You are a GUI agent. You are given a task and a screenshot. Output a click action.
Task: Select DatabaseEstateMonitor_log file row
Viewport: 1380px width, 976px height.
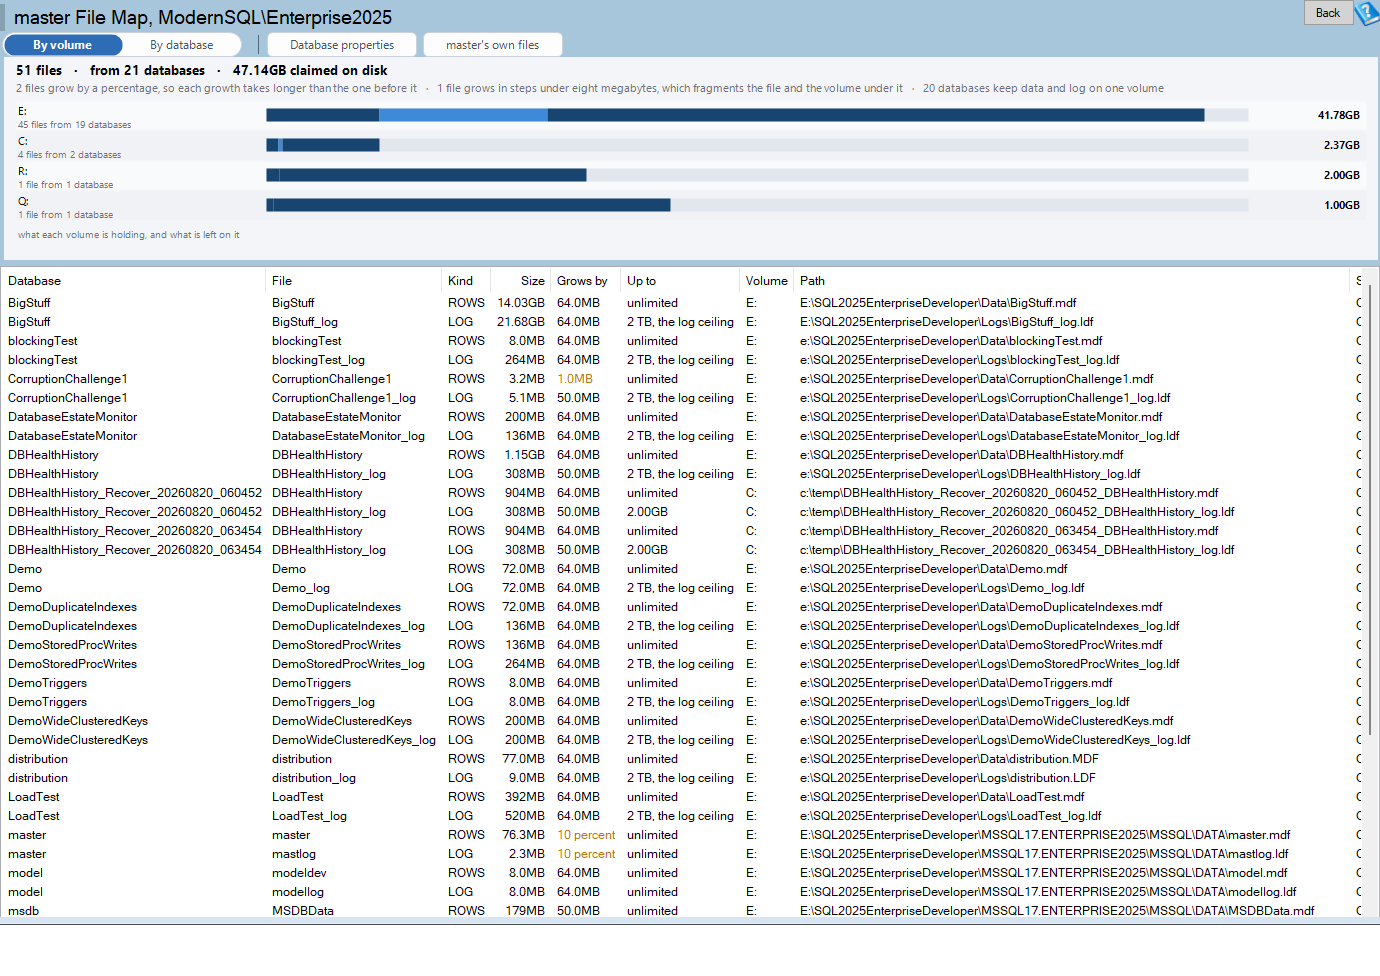point(680,436)
